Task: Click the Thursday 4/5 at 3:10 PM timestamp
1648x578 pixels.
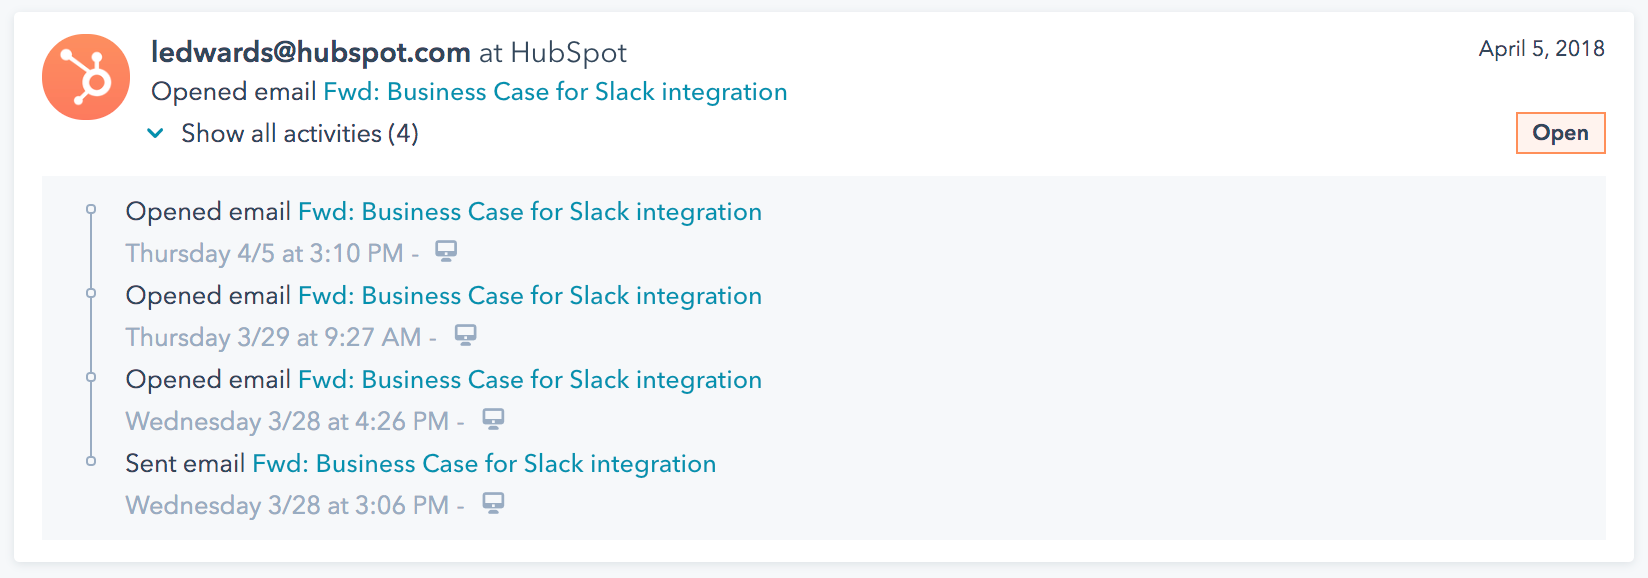Action: click(264, 254)
